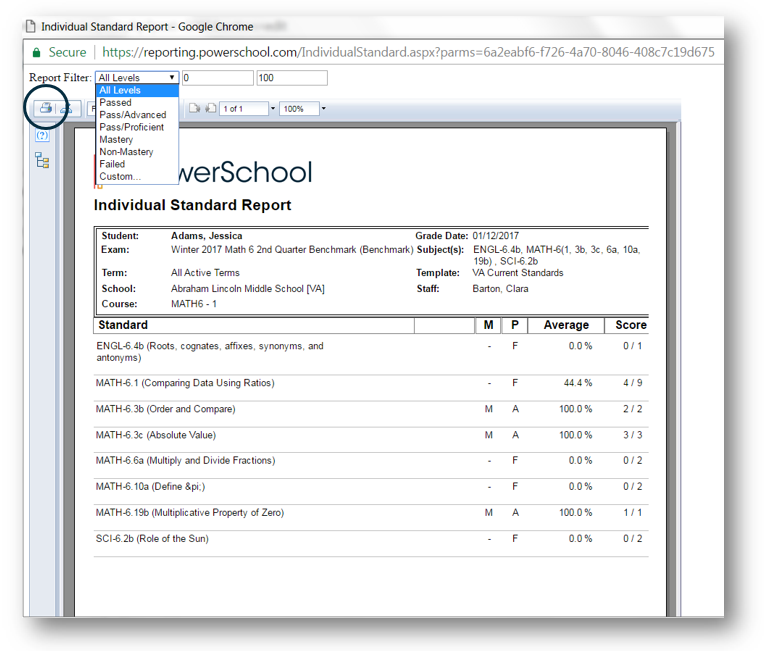Screen dimensions: 764x651
Task: Click the minimum value field showing 0
Action: tap(218, 77)
